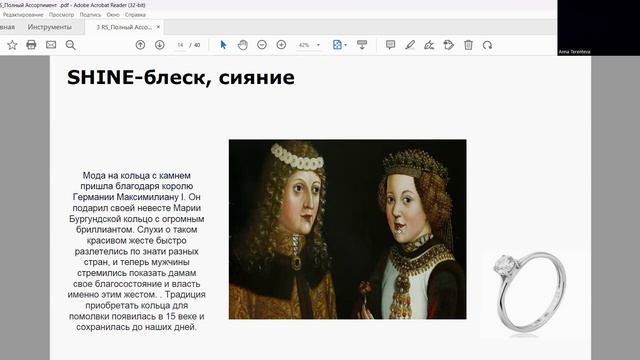Rotate the view with the circular arrow icon

pyautogui.click(x=487, y=45)
